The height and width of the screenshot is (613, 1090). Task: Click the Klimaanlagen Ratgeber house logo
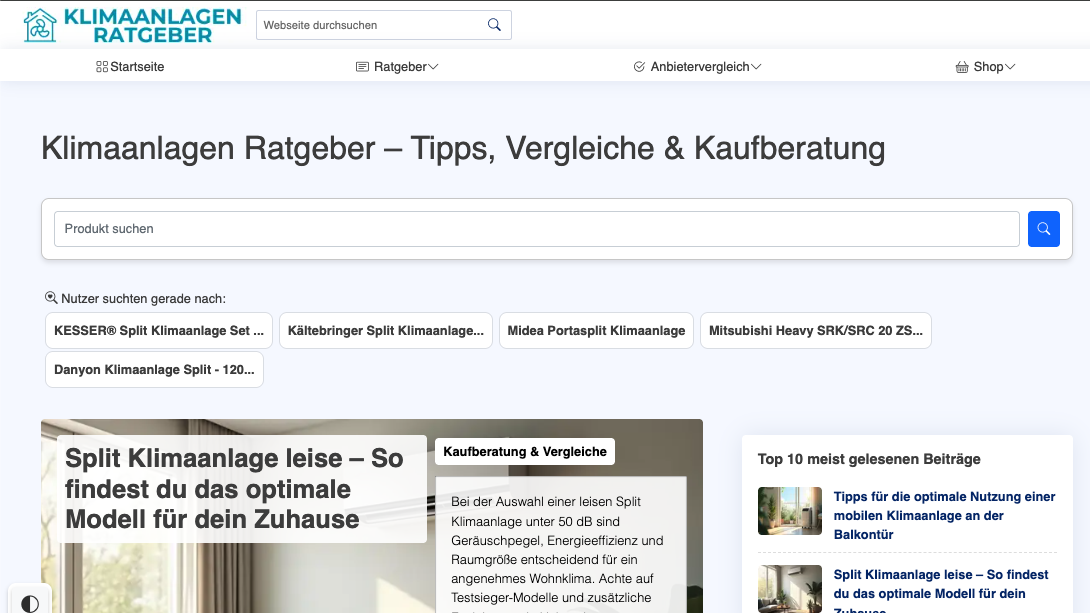pyautogui.click(x=38, y=25)
